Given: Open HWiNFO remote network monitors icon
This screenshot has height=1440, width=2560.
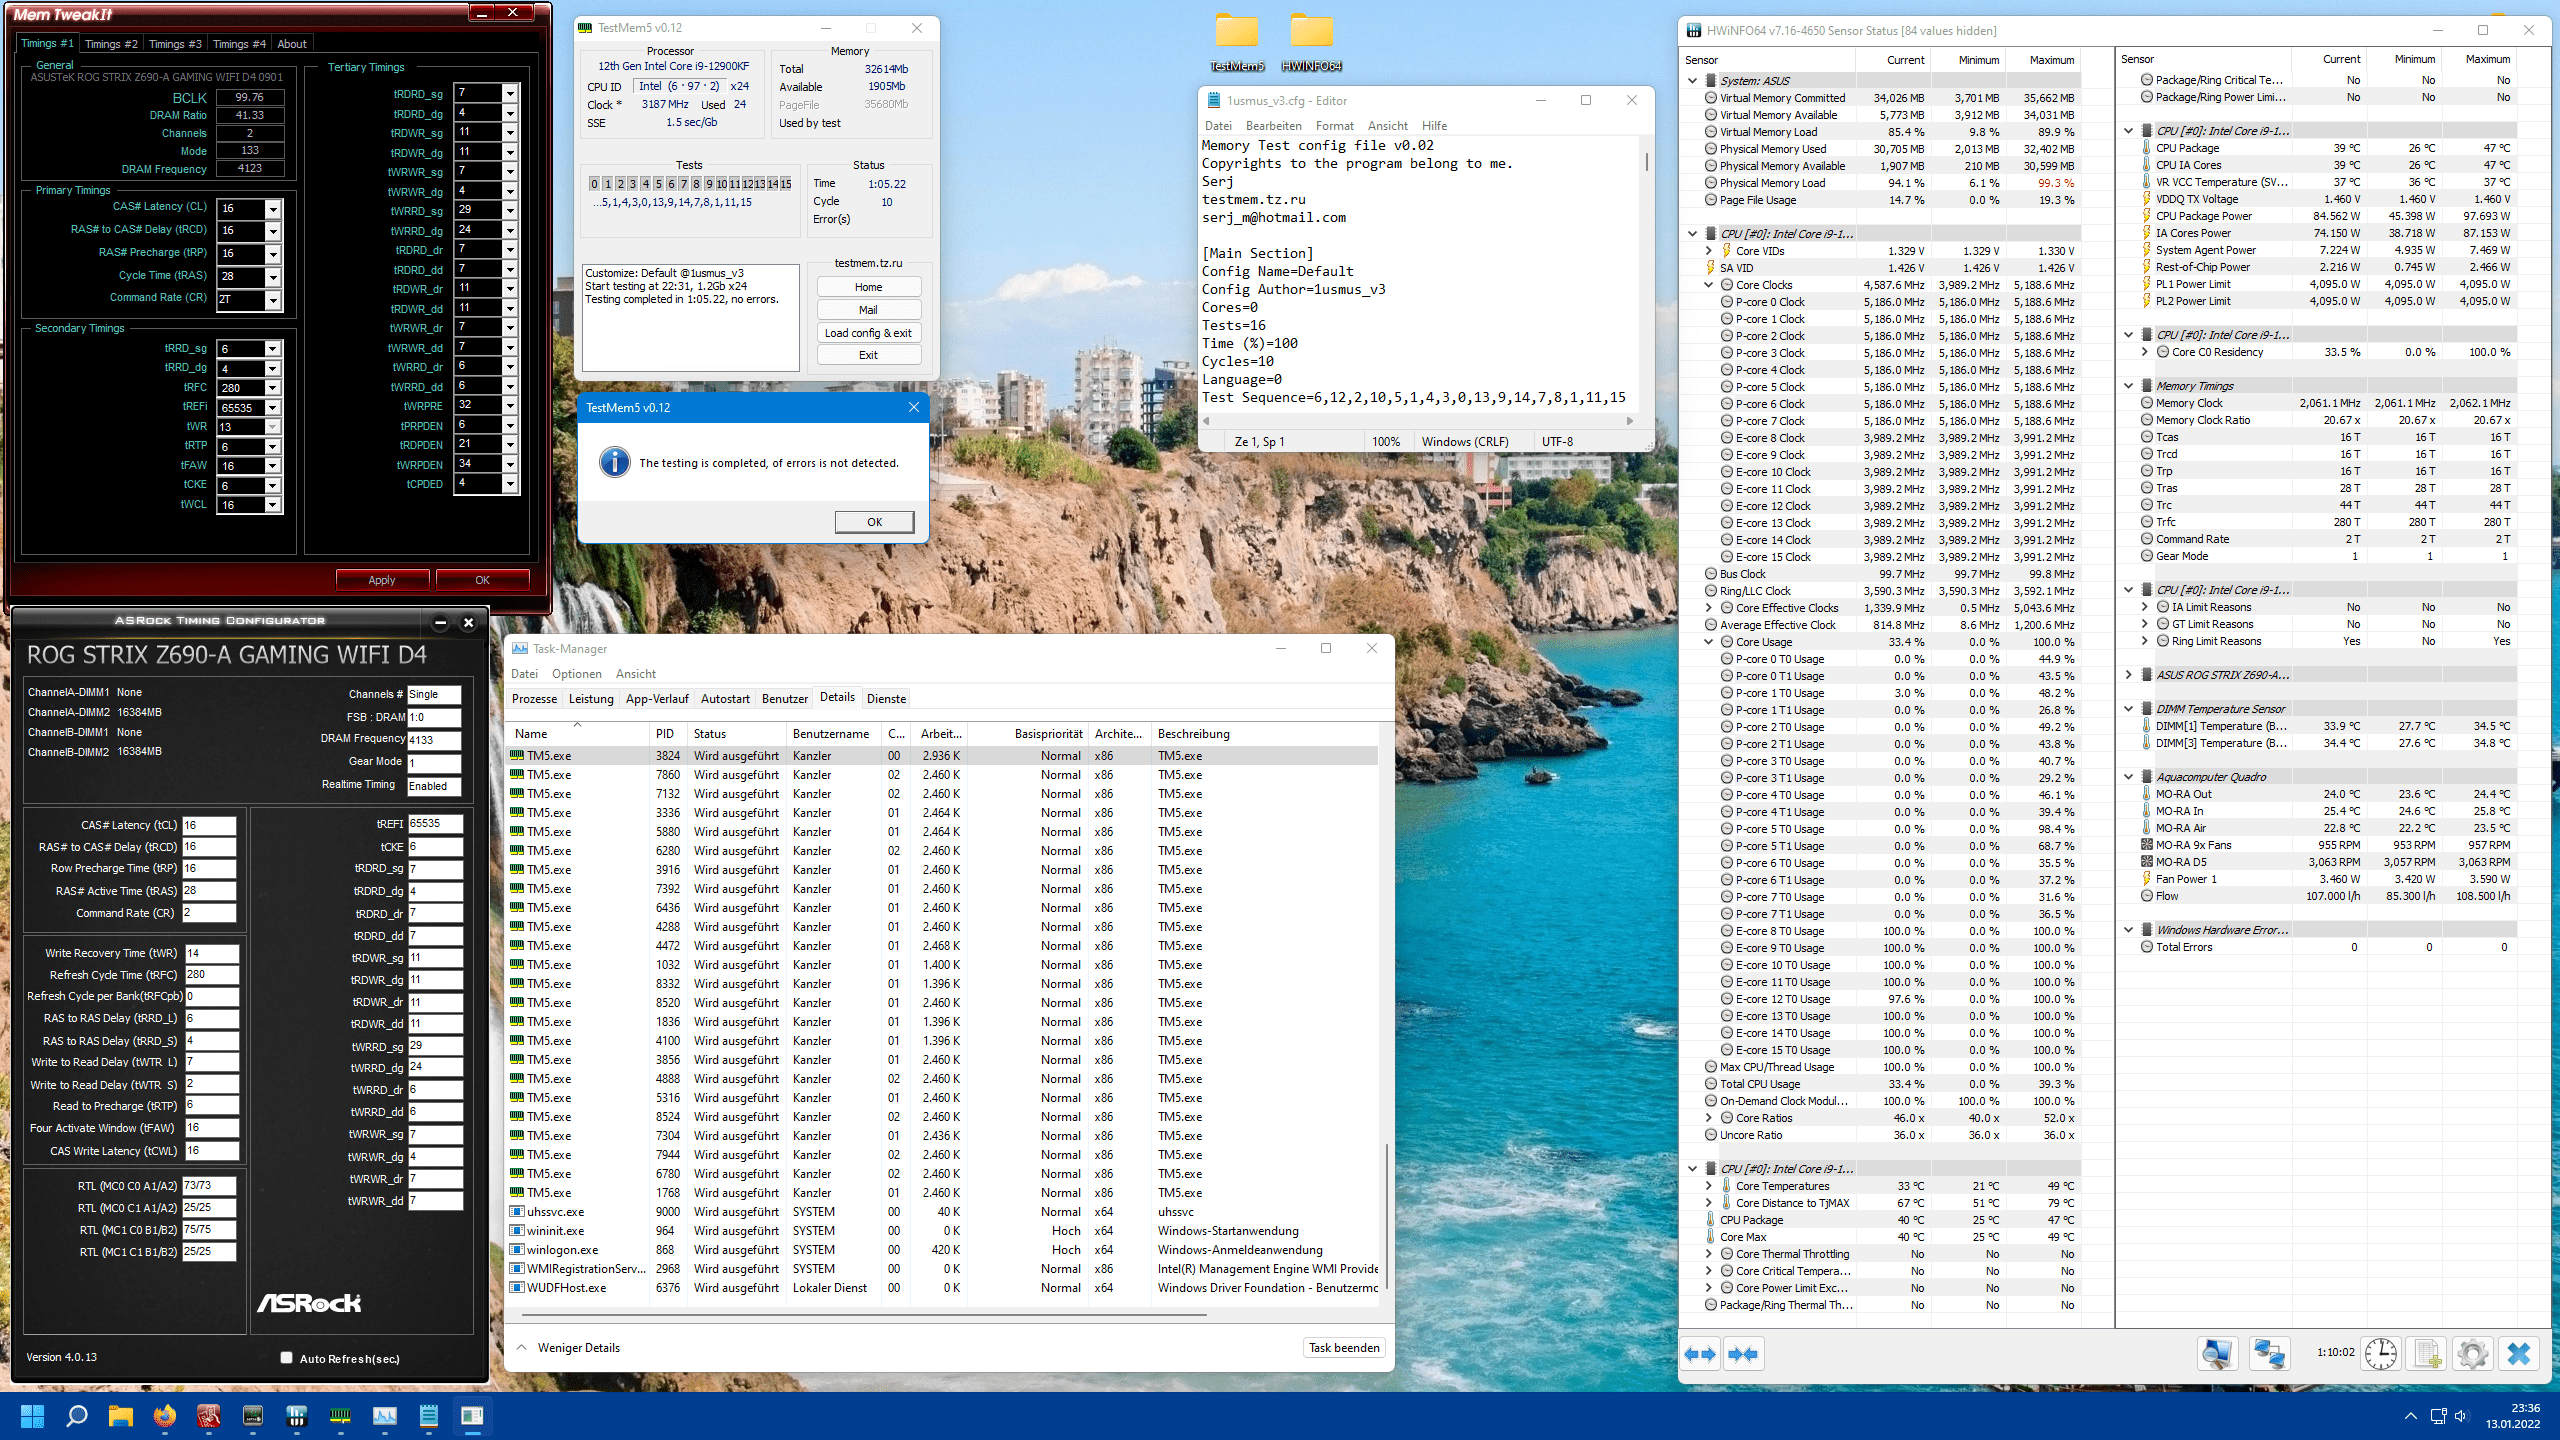Looking at the screenshot, I should click(x=2269, y=1354).
